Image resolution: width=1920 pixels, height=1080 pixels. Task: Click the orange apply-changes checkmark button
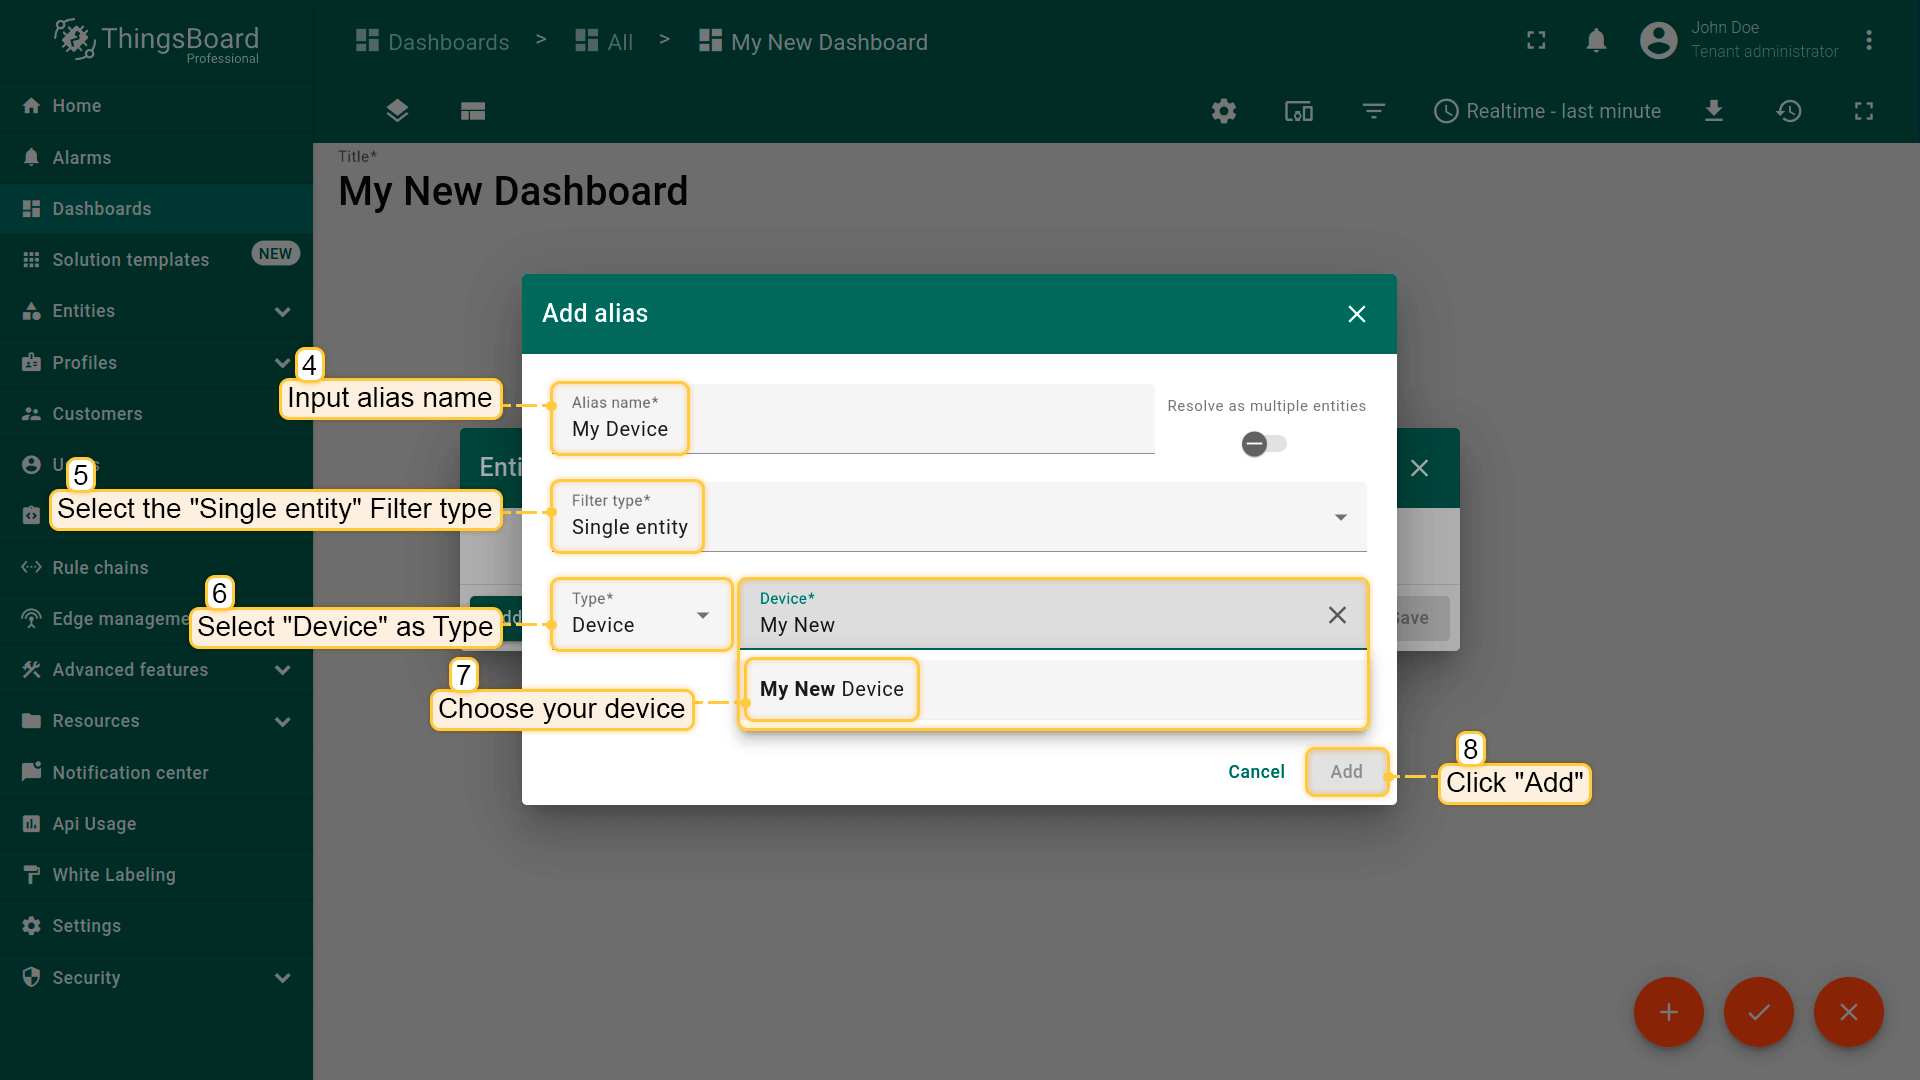click(1758, 1012)
